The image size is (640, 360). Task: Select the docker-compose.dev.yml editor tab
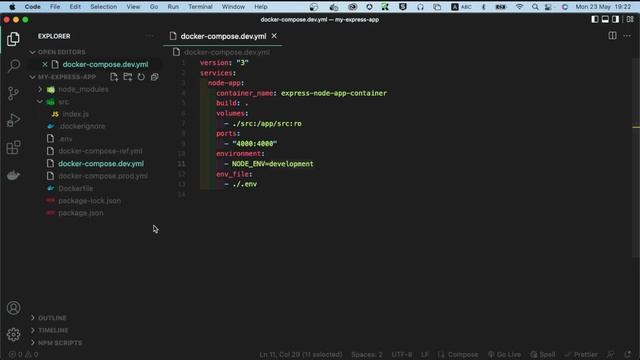[223, 36]
